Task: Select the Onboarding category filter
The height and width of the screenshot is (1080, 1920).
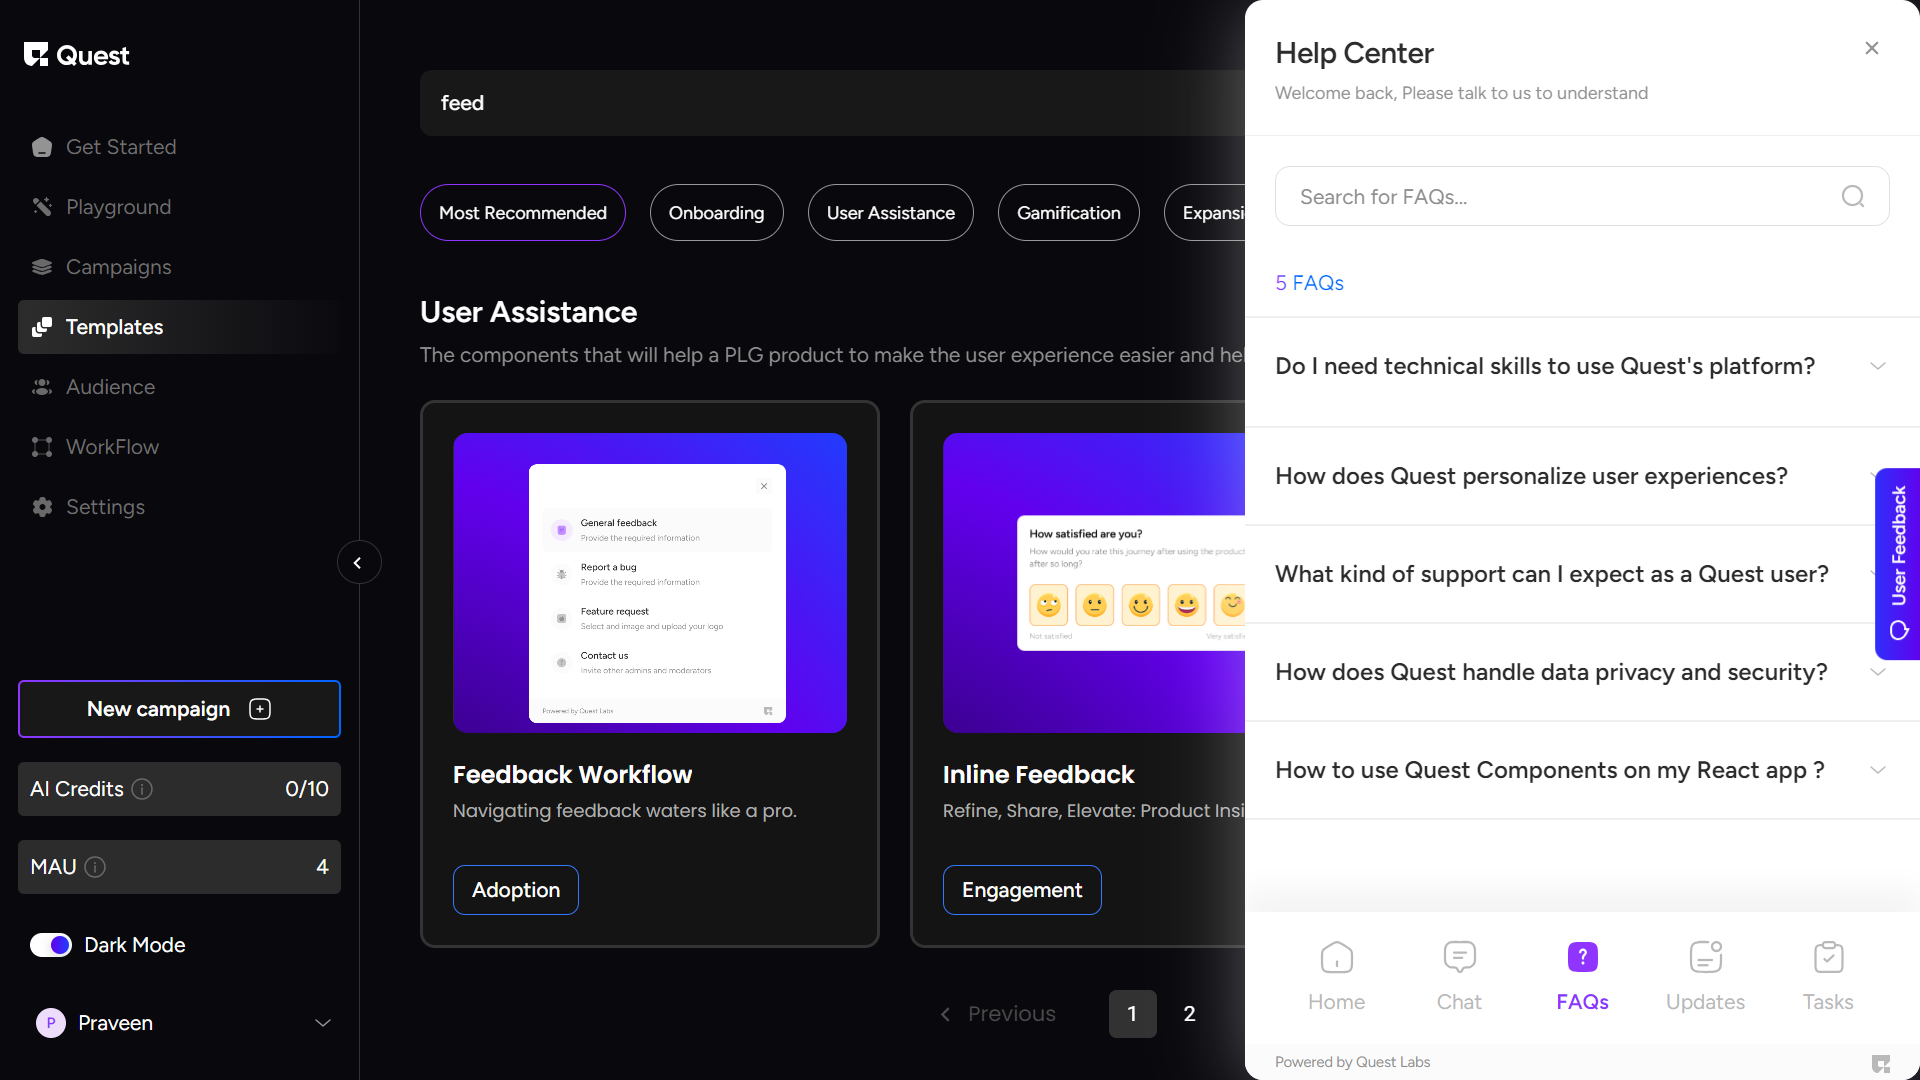Action: pyautogui.click(x=716, y=213)
